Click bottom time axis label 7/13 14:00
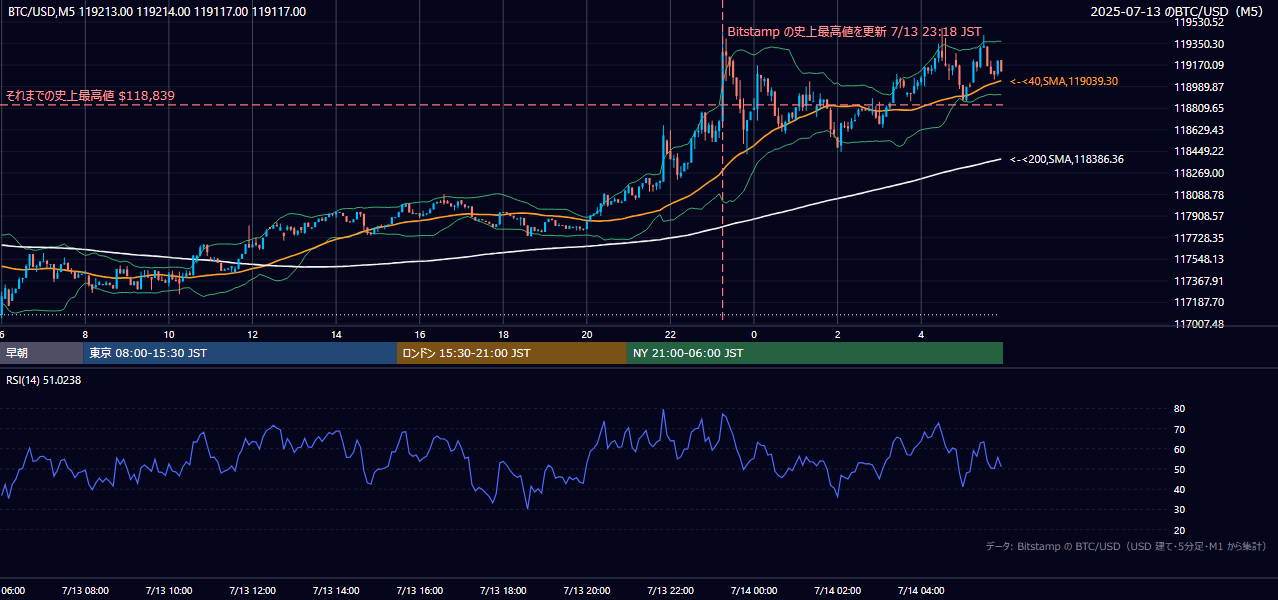The image size is (1278, 600). (336, 591)
